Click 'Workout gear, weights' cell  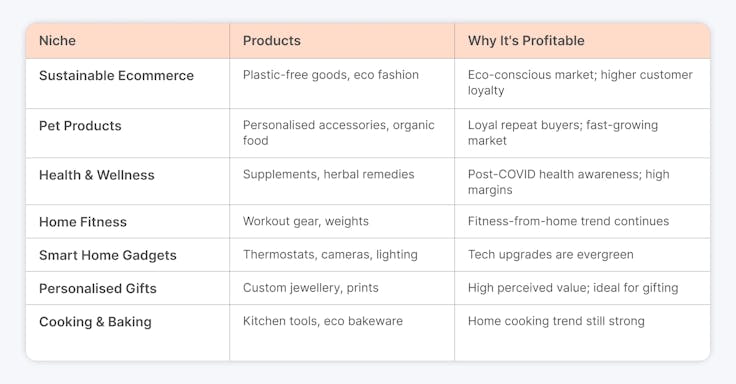[x=342, y=222]
